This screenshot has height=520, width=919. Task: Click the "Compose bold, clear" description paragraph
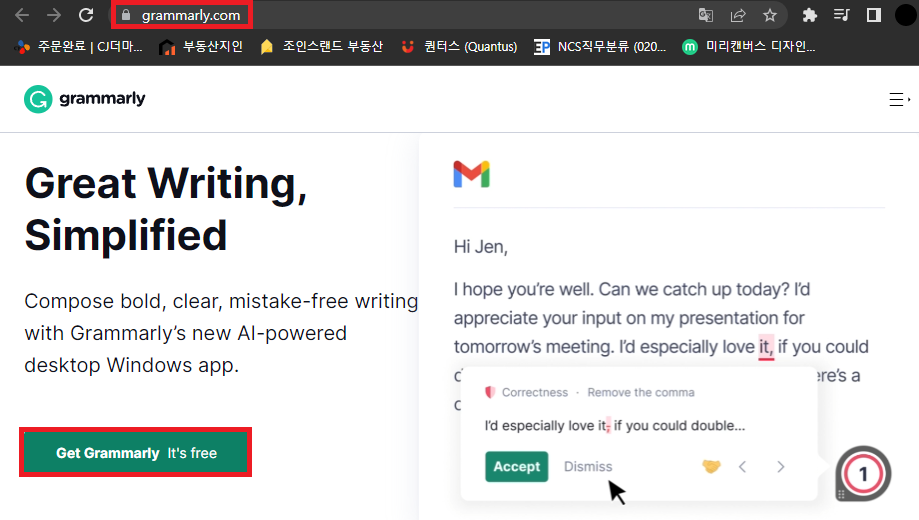point(221,333)
